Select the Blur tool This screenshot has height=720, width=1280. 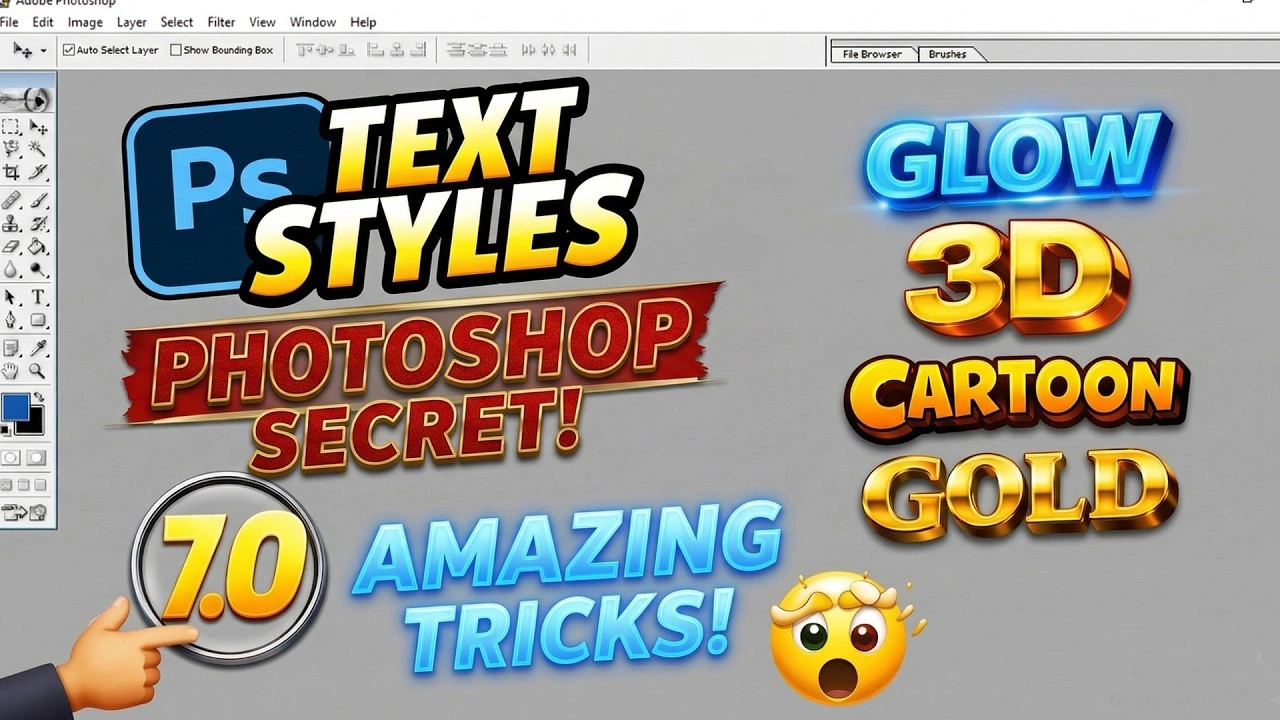pos(11,269)
